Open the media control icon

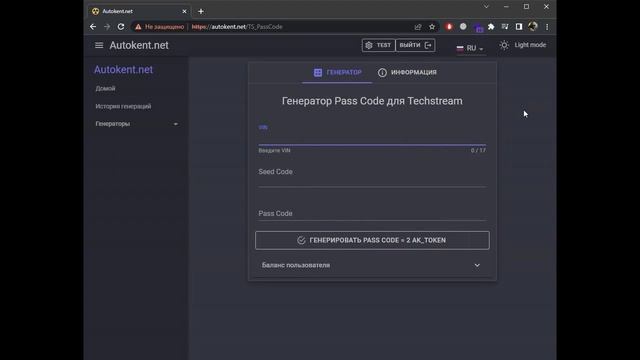[505, 27]
